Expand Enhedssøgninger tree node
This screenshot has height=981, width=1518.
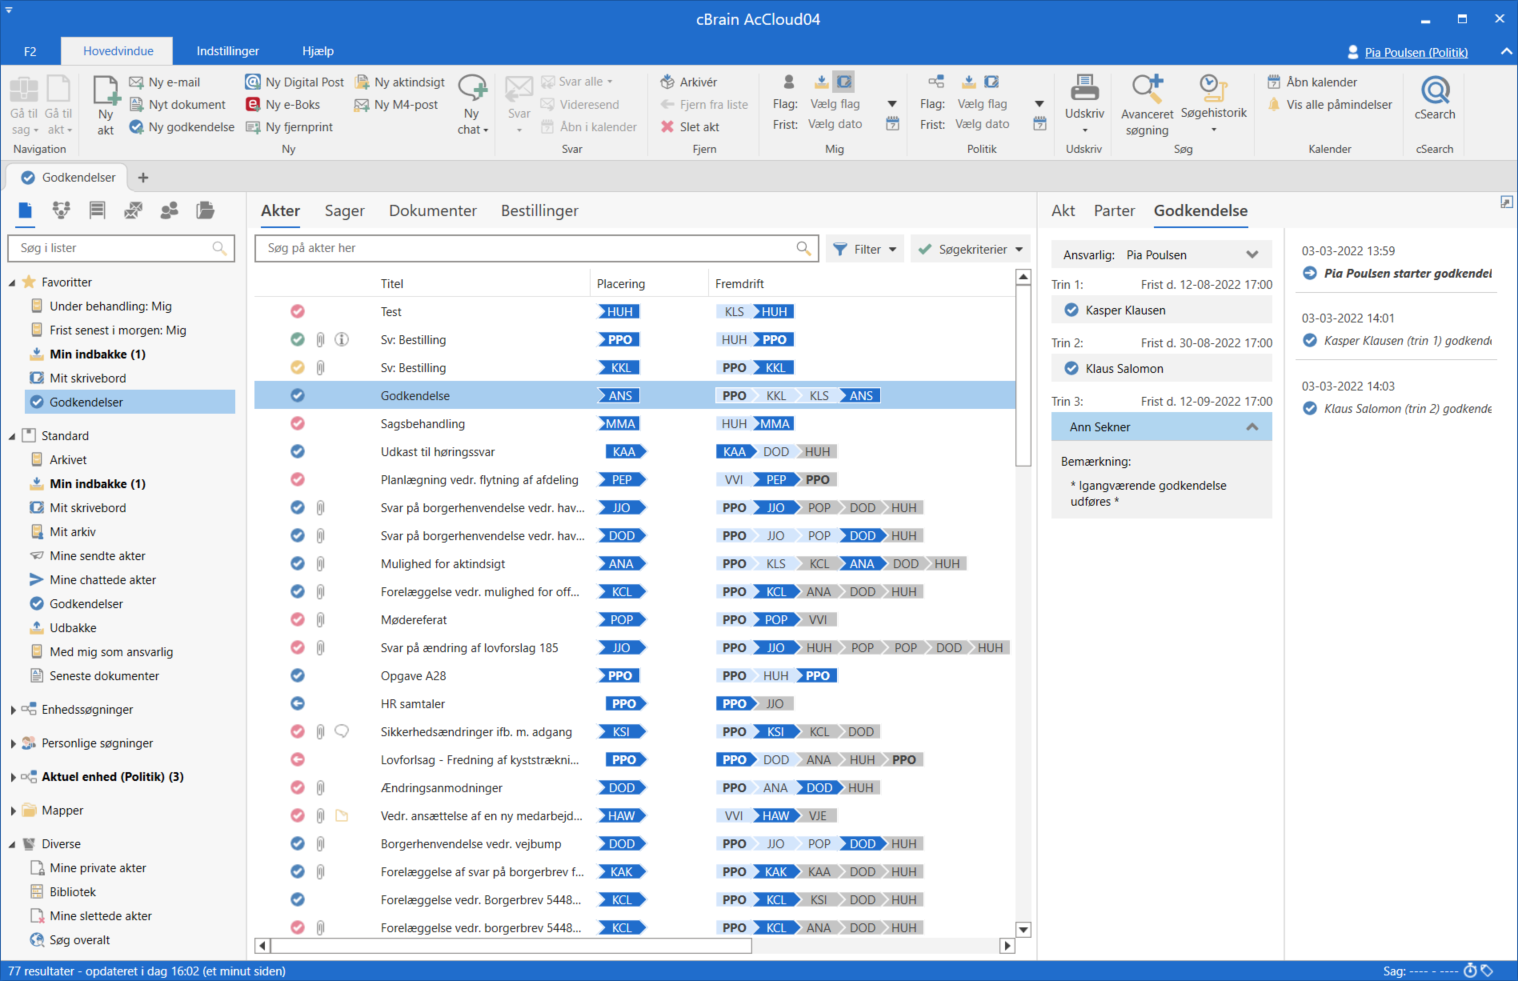(x=13, y=710)
